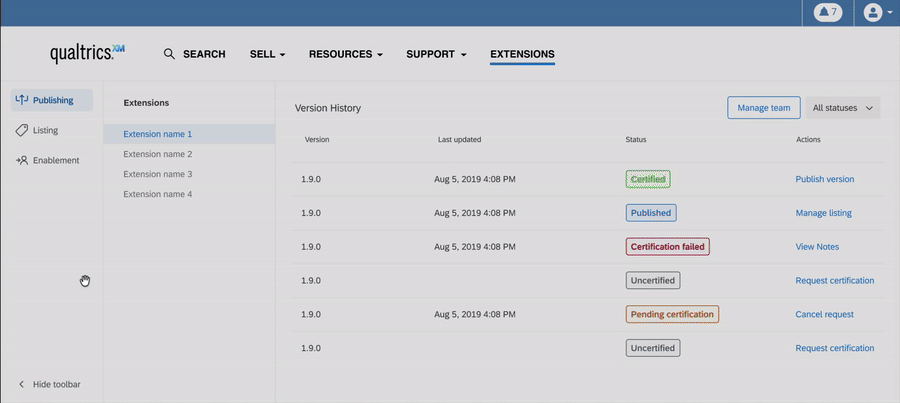Click the Publish version link
Image resolution: width=900 pixels, height=403 pixels.
coord(825,179)
